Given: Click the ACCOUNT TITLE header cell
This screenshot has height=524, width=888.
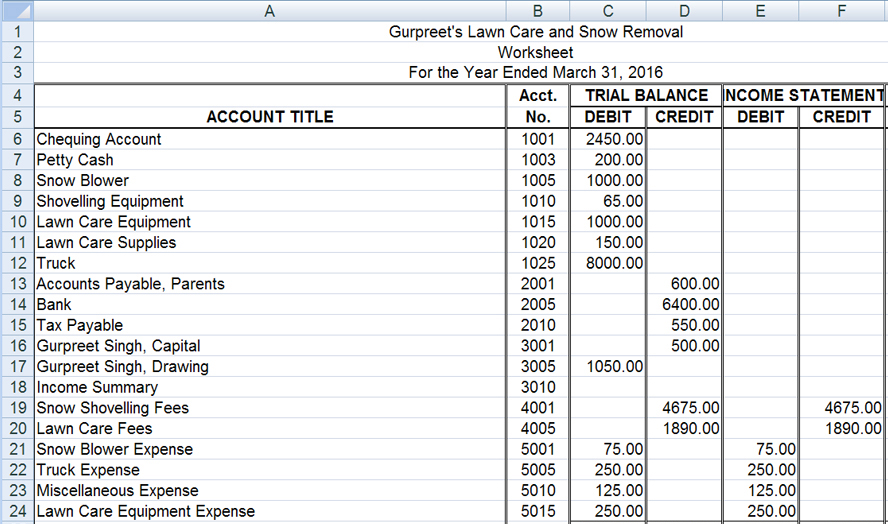Looking at the screenshot, I should (x=270, y=117).
